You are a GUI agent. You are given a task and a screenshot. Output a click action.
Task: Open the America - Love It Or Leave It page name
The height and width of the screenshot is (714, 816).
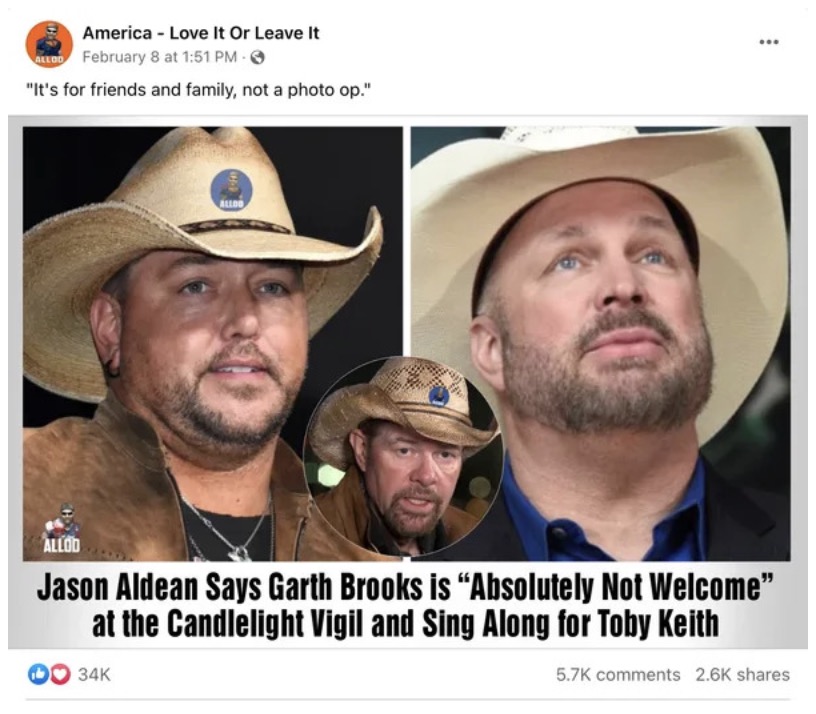[x=201, y=33]
